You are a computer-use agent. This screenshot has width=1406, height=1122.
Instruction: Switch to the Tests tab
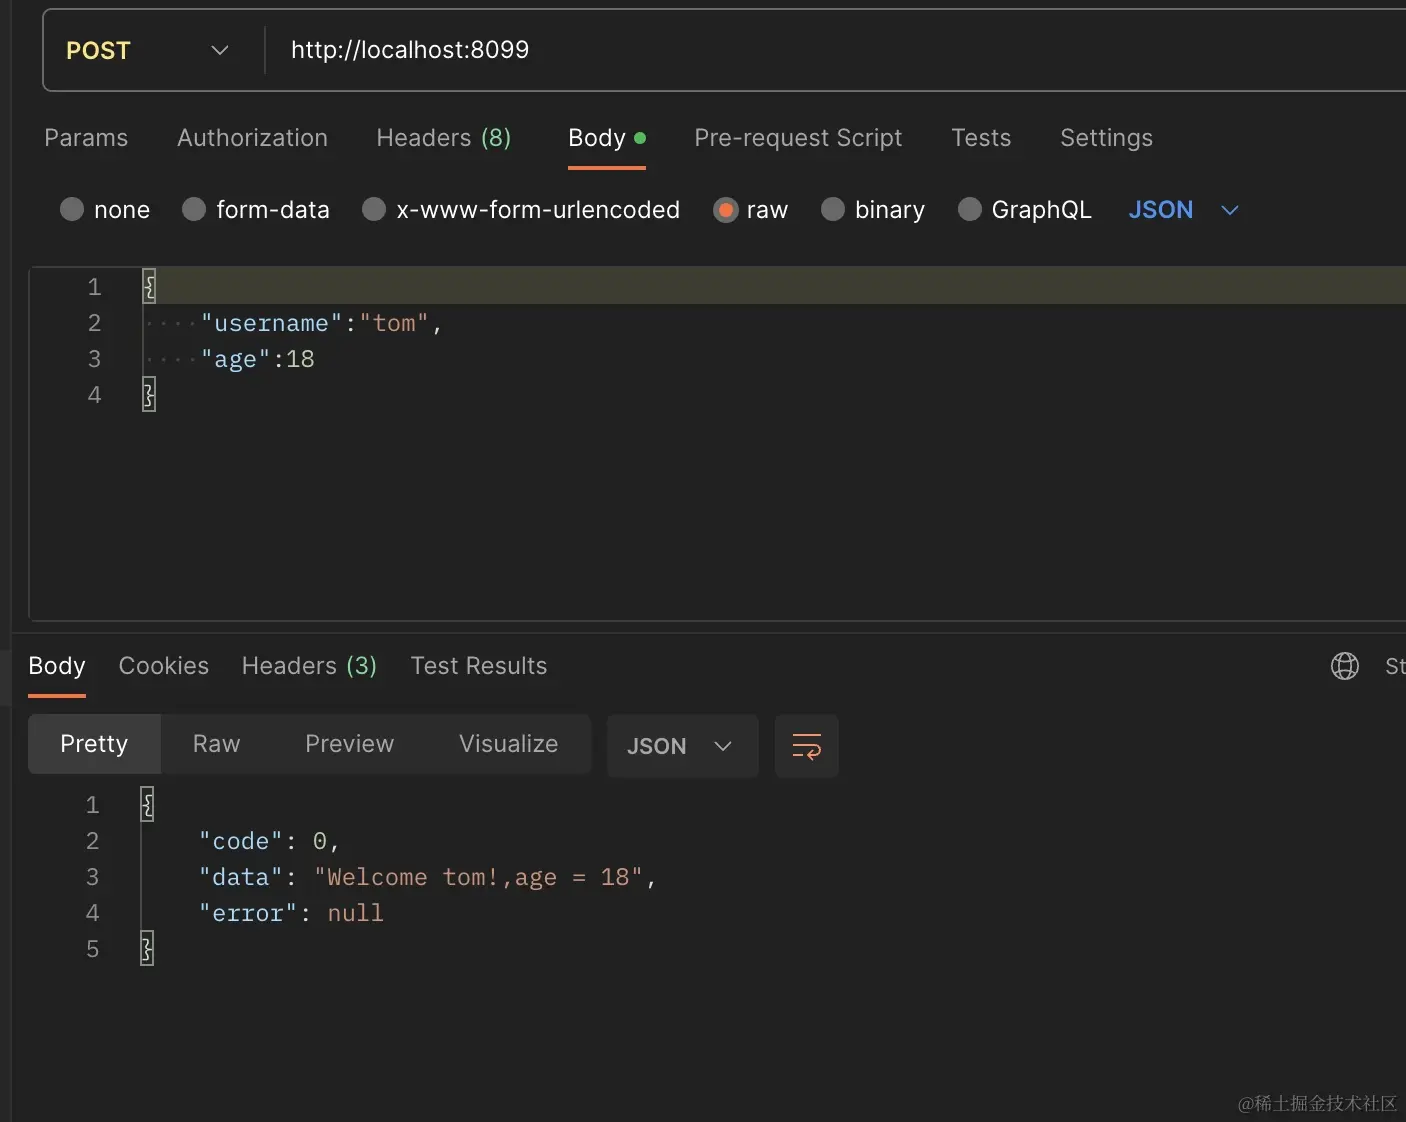(x=980, y=138)
